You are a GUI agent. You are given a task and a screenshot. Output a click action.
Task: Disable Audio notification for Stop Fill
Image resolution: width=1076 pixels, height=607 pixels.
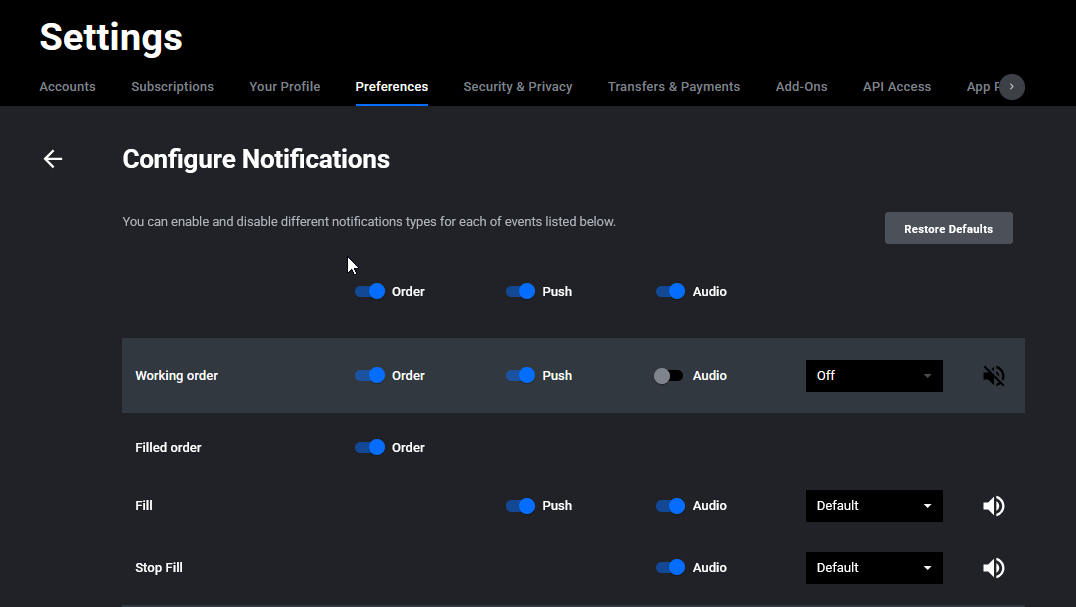670,568
